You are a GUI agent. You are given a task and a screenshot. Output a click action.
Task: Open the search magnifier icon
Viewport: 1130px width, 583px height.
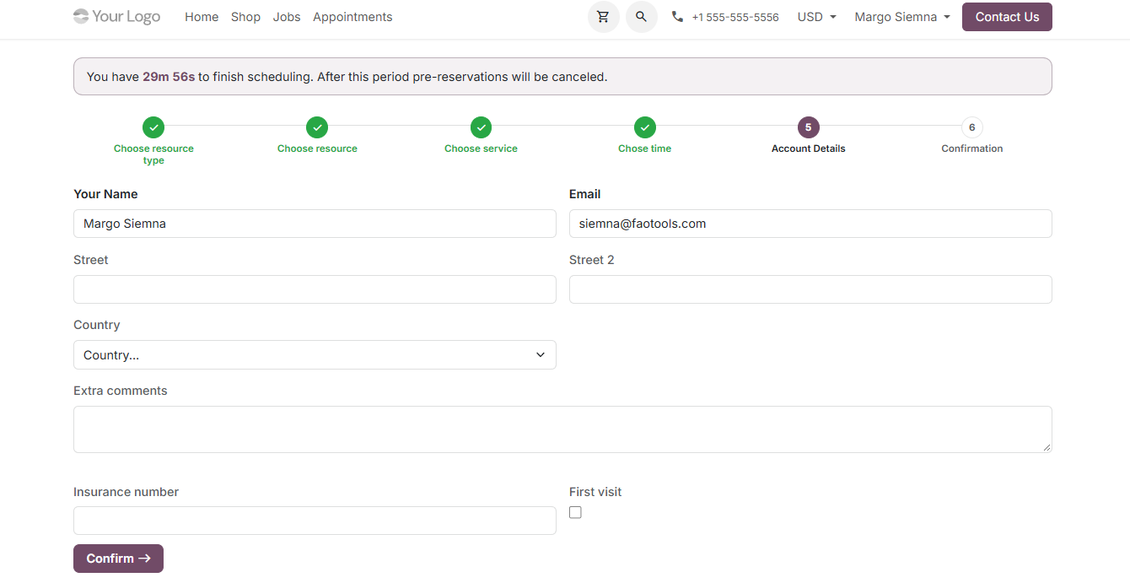click(641, 17)
